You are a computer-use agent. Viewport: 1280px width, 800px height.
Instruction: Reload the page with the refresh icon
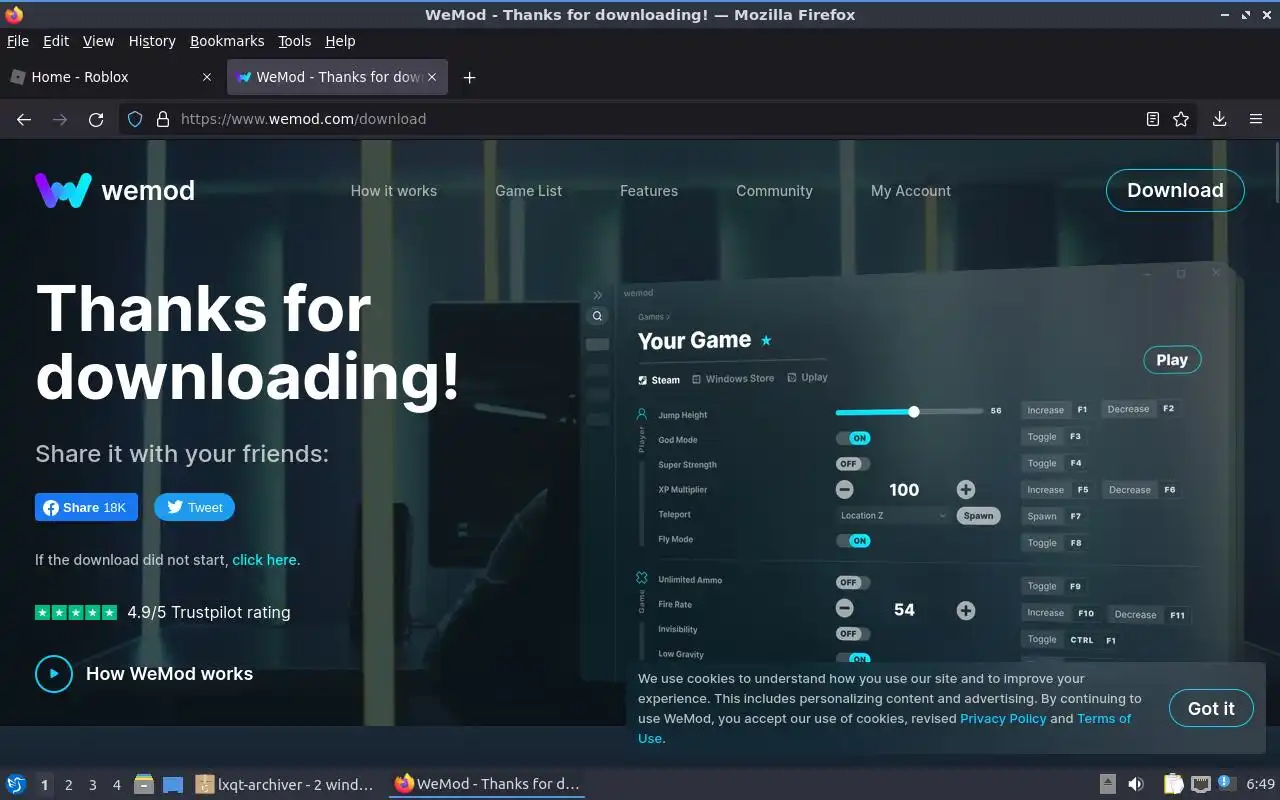pos(96,119)
